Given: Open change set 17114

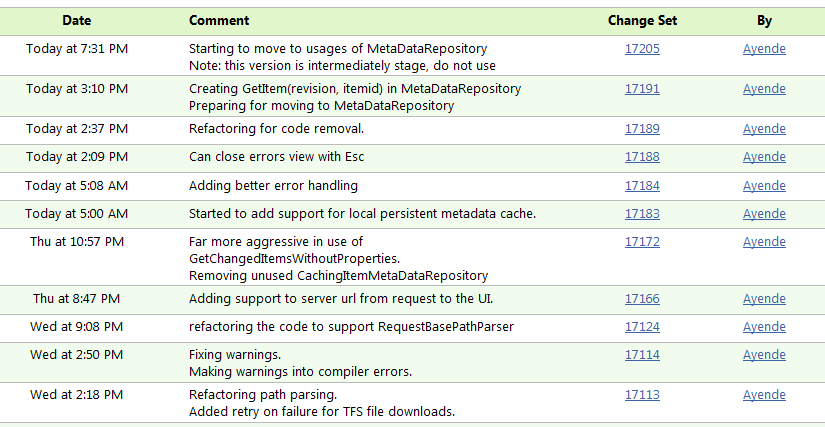Looking at the screenshot, I should (642, 355).
